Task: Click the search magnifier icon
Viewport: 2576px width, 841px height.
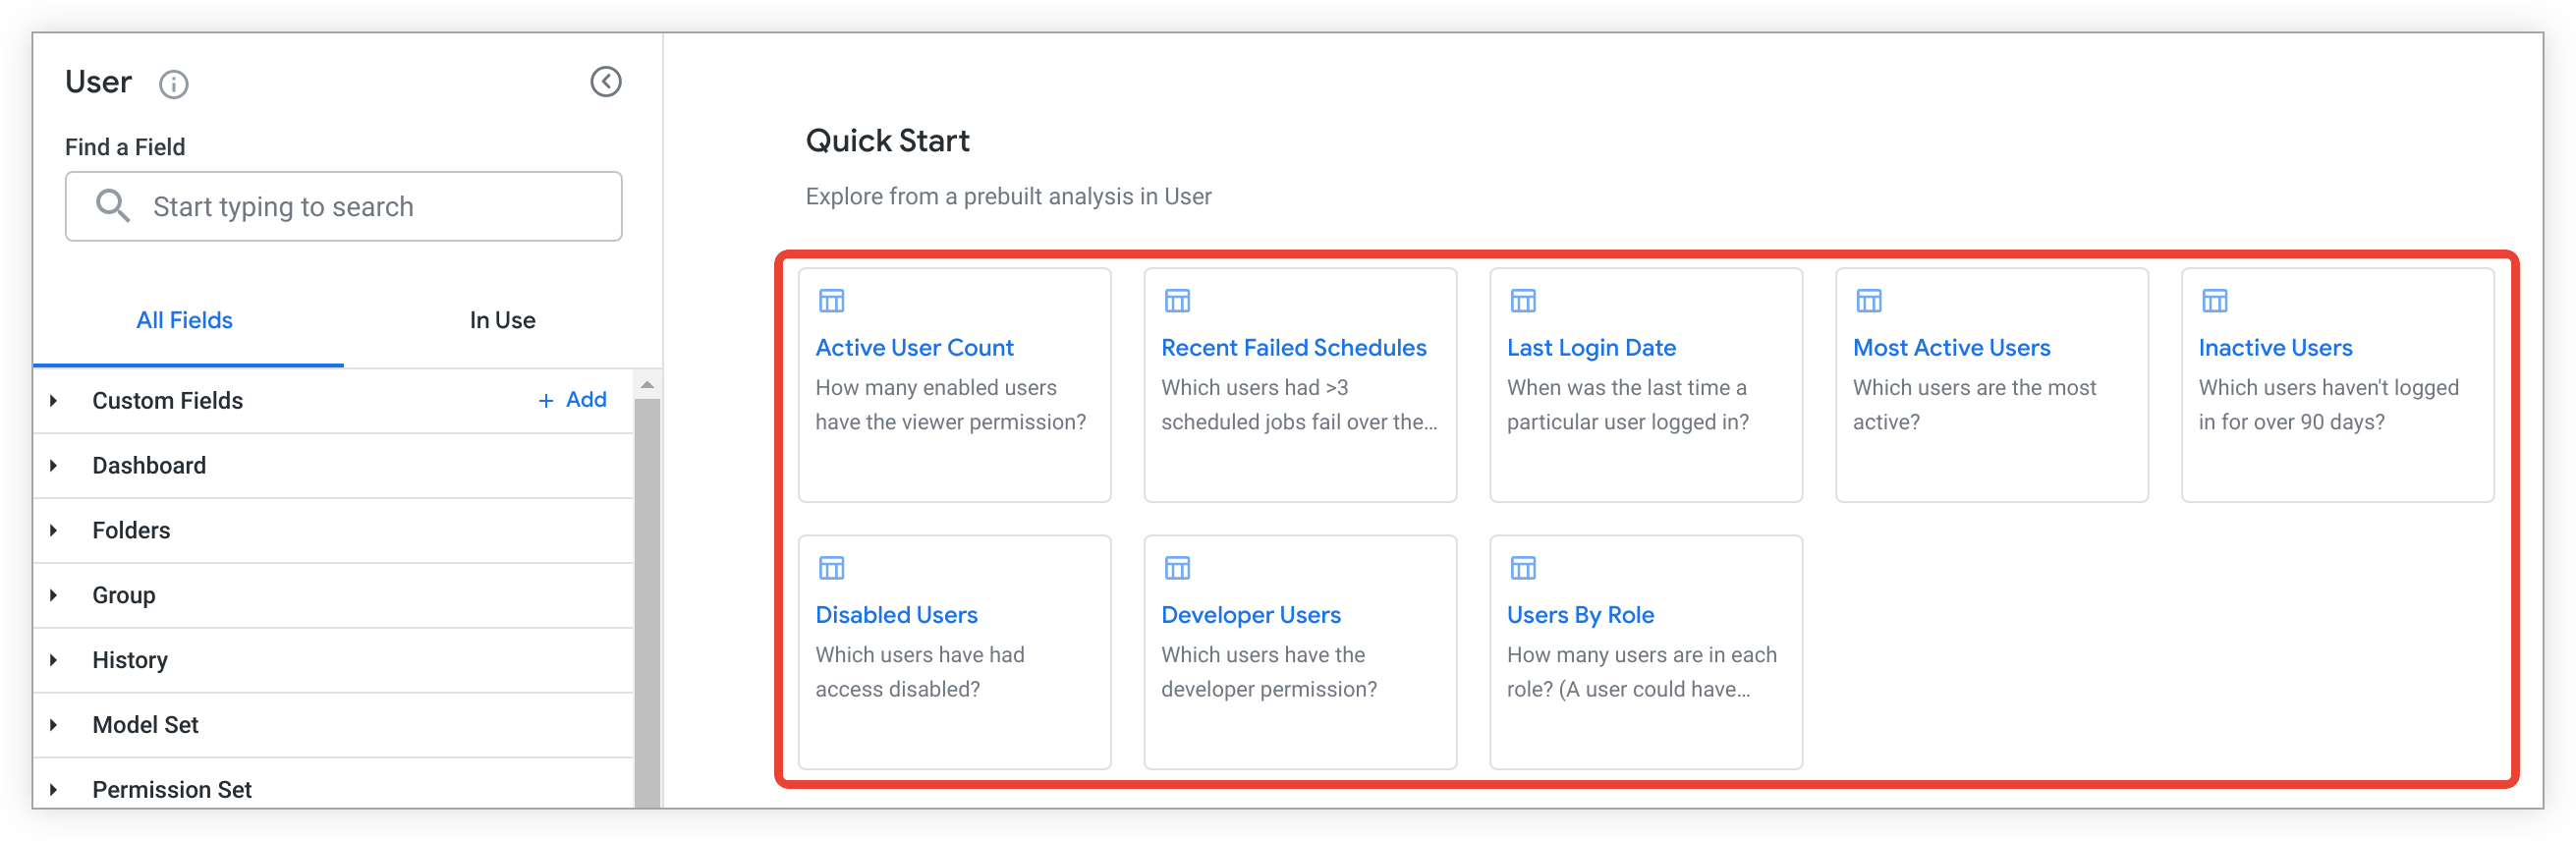Action: [x=112, y=206]
